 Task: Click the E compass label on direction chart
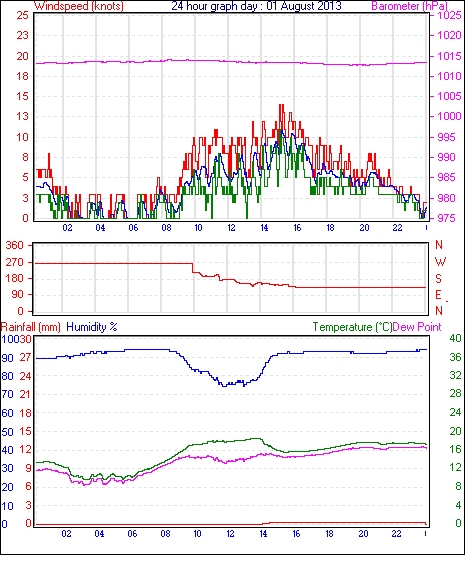(x=438, y=295)
